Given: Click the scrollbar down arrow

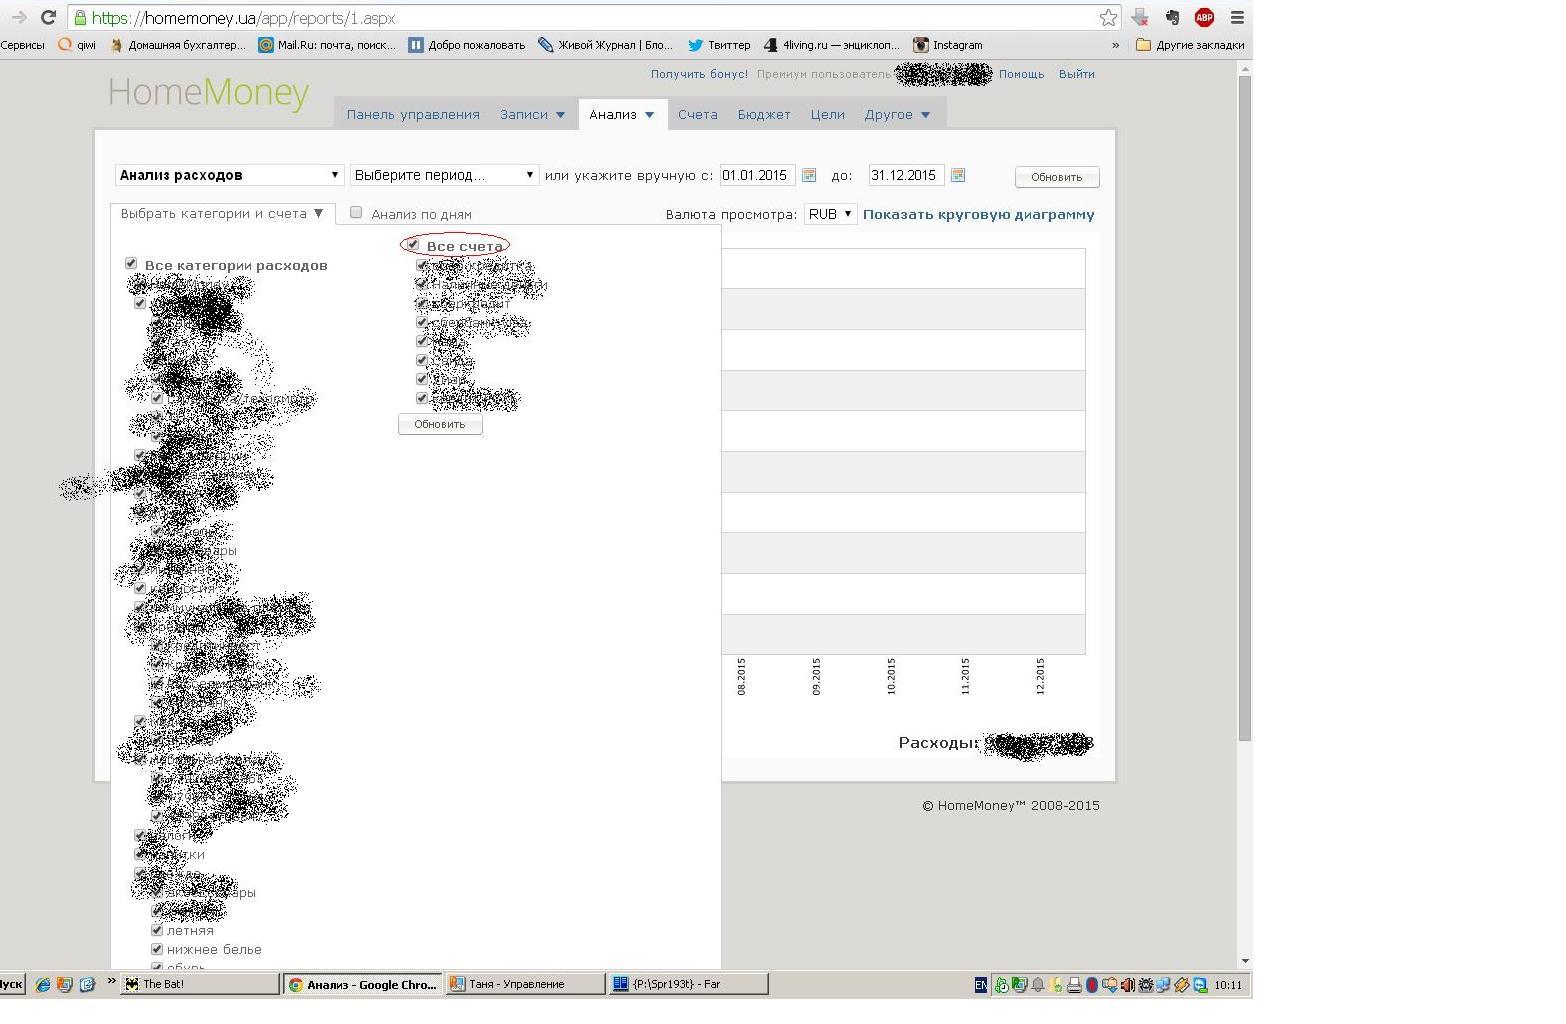Looking at the screenshot, I should pos(1245,961).
